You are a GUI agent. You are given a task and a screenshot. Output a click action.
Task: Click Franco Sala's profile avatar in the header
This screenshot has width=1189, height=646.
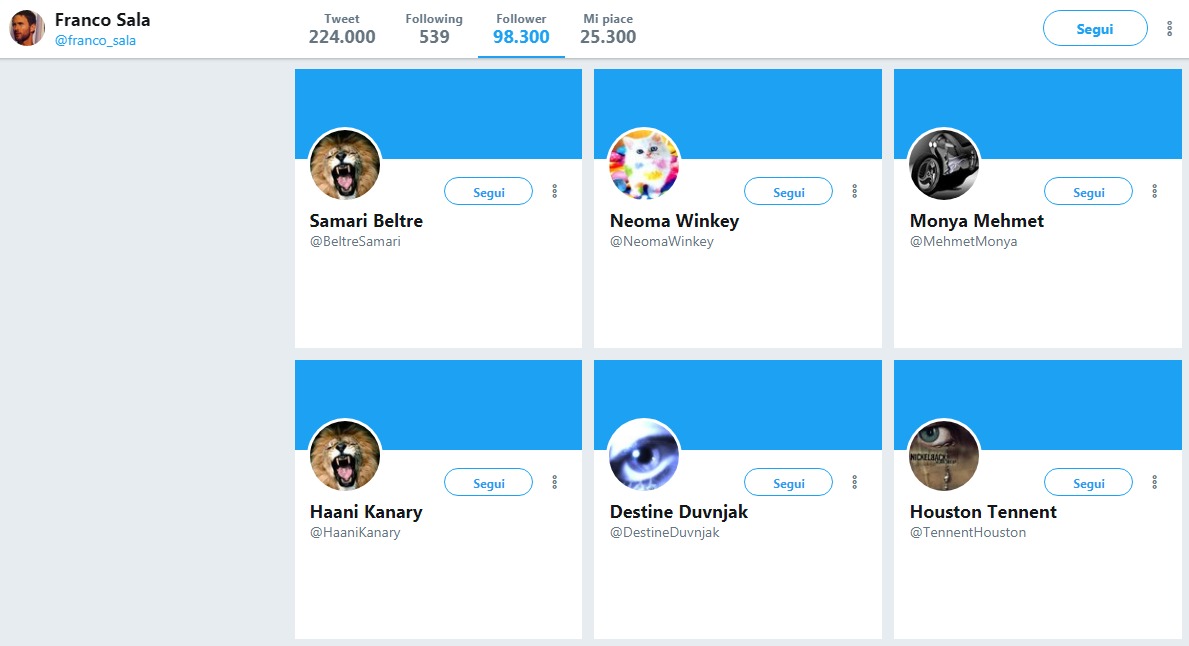pos(27,28)
